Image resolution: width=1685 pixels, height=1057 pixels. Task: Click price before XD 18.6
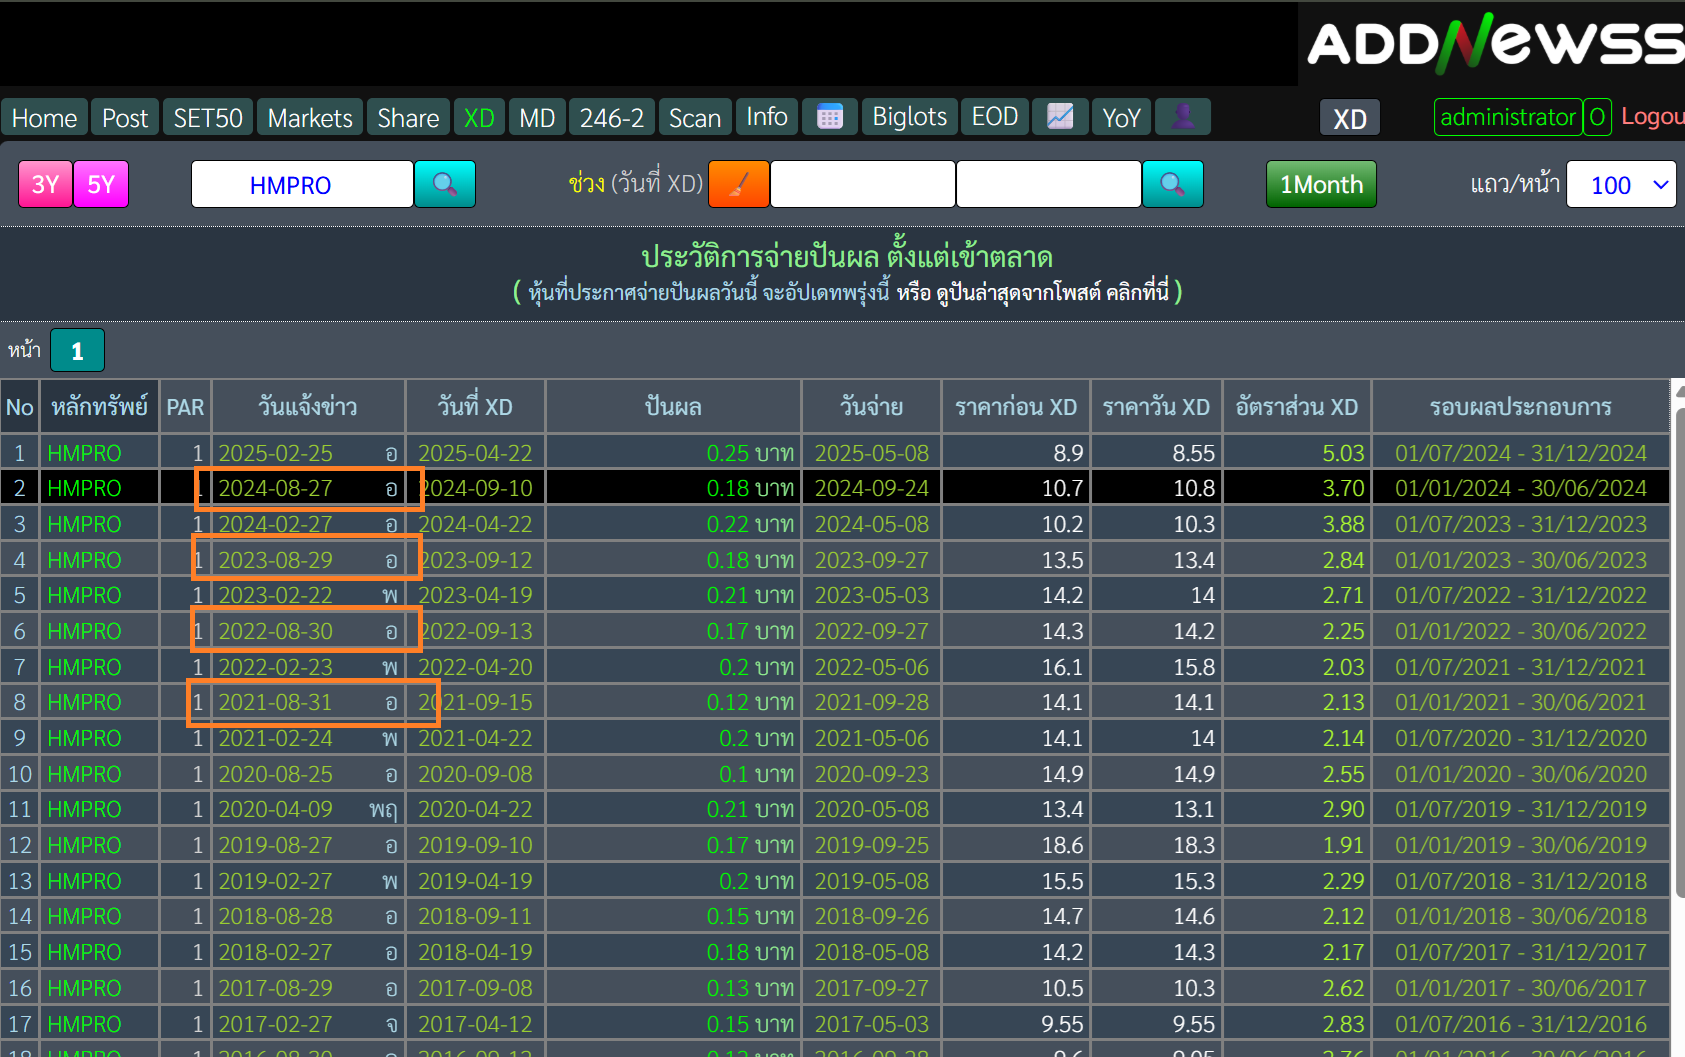coord(1062,846)
